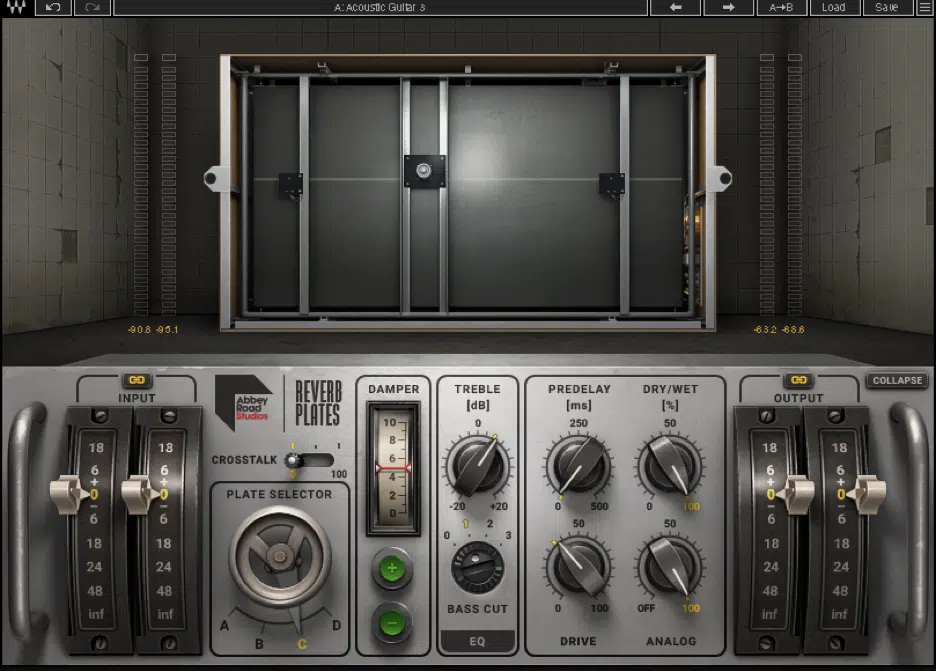936x672 pixels.
Task: Click the Drive knob
Action: click(578, 567)
